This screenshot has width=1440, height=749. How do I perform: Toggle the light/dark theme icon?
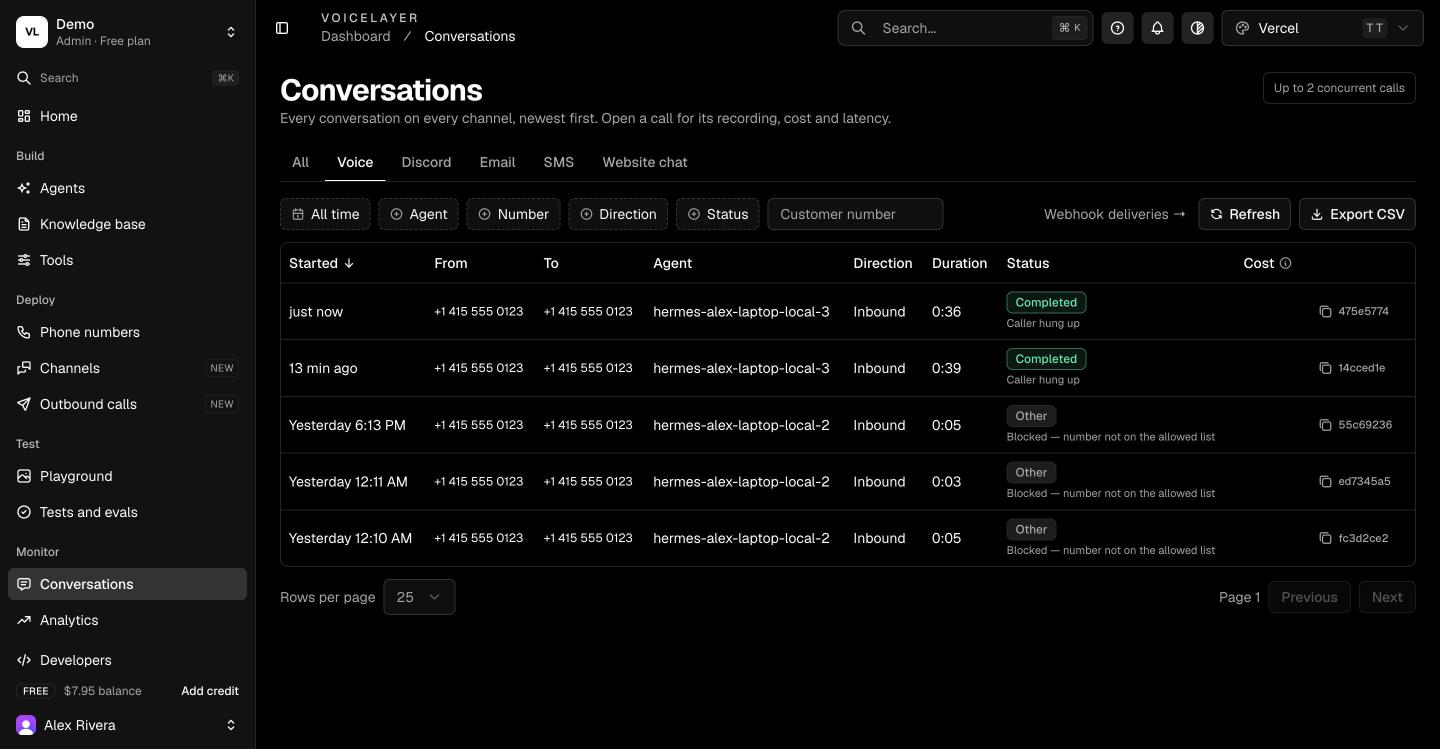point(1197,28)
